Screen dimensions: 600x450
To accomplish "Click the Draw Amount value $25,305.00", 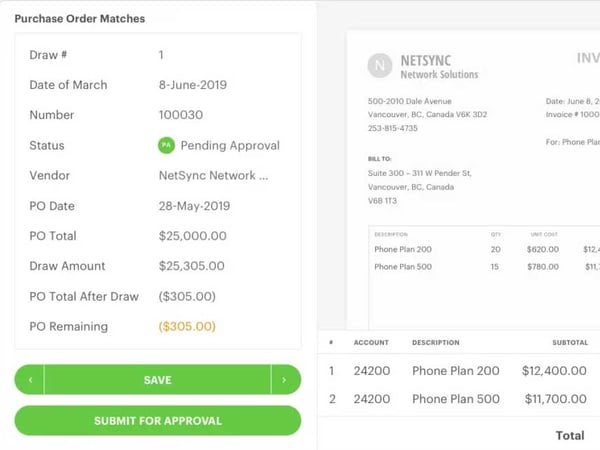I will point(192,266).
